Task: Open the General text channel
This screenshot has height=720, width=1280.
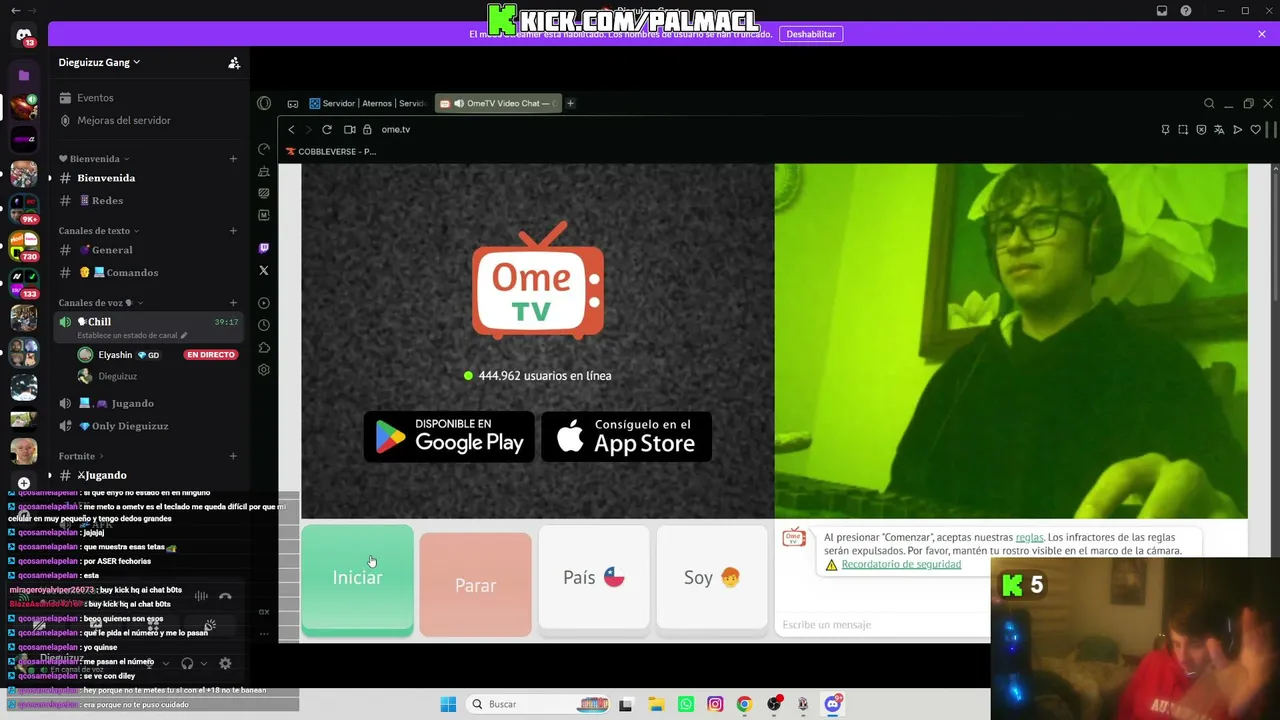Action: [112, 250]
